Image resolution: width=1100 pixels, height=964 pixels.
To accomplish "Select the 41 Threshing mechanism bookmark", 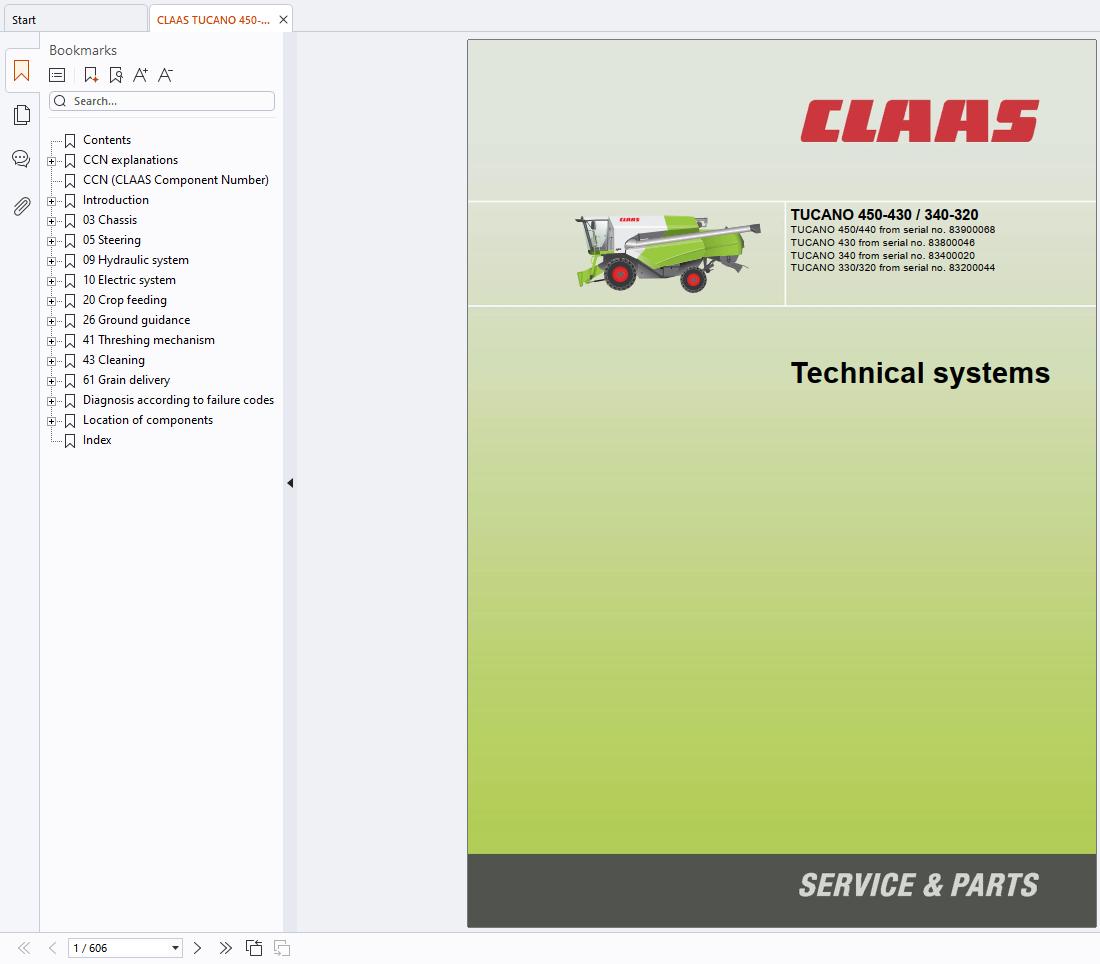I will (149, 340).
